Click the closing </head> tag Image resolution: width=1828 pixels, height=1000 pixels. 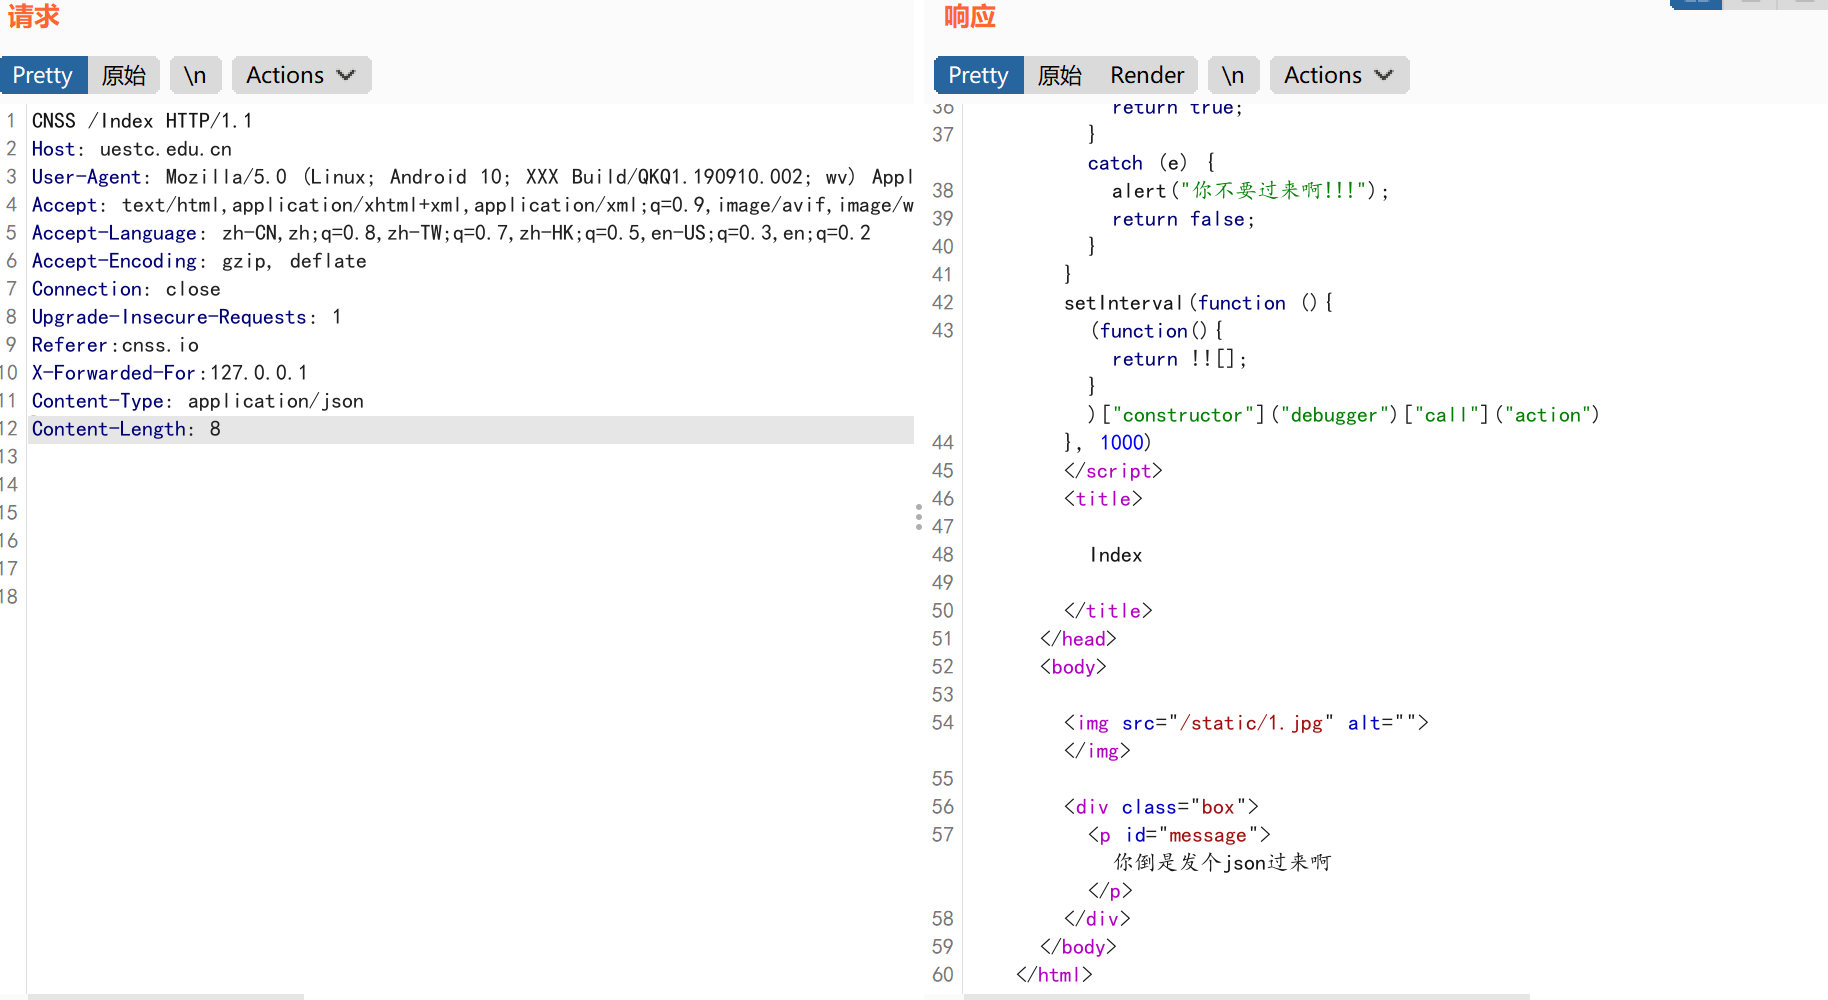pos(1078,639)
